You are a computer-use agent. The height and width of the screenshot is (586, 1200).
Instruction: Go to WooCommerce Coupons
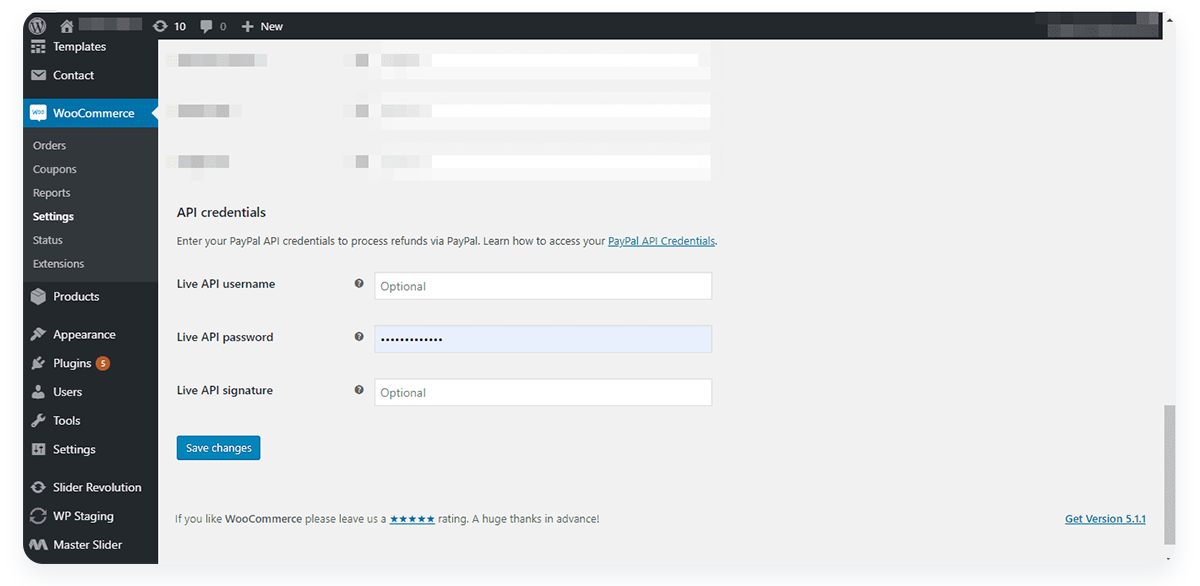[54, 169]
